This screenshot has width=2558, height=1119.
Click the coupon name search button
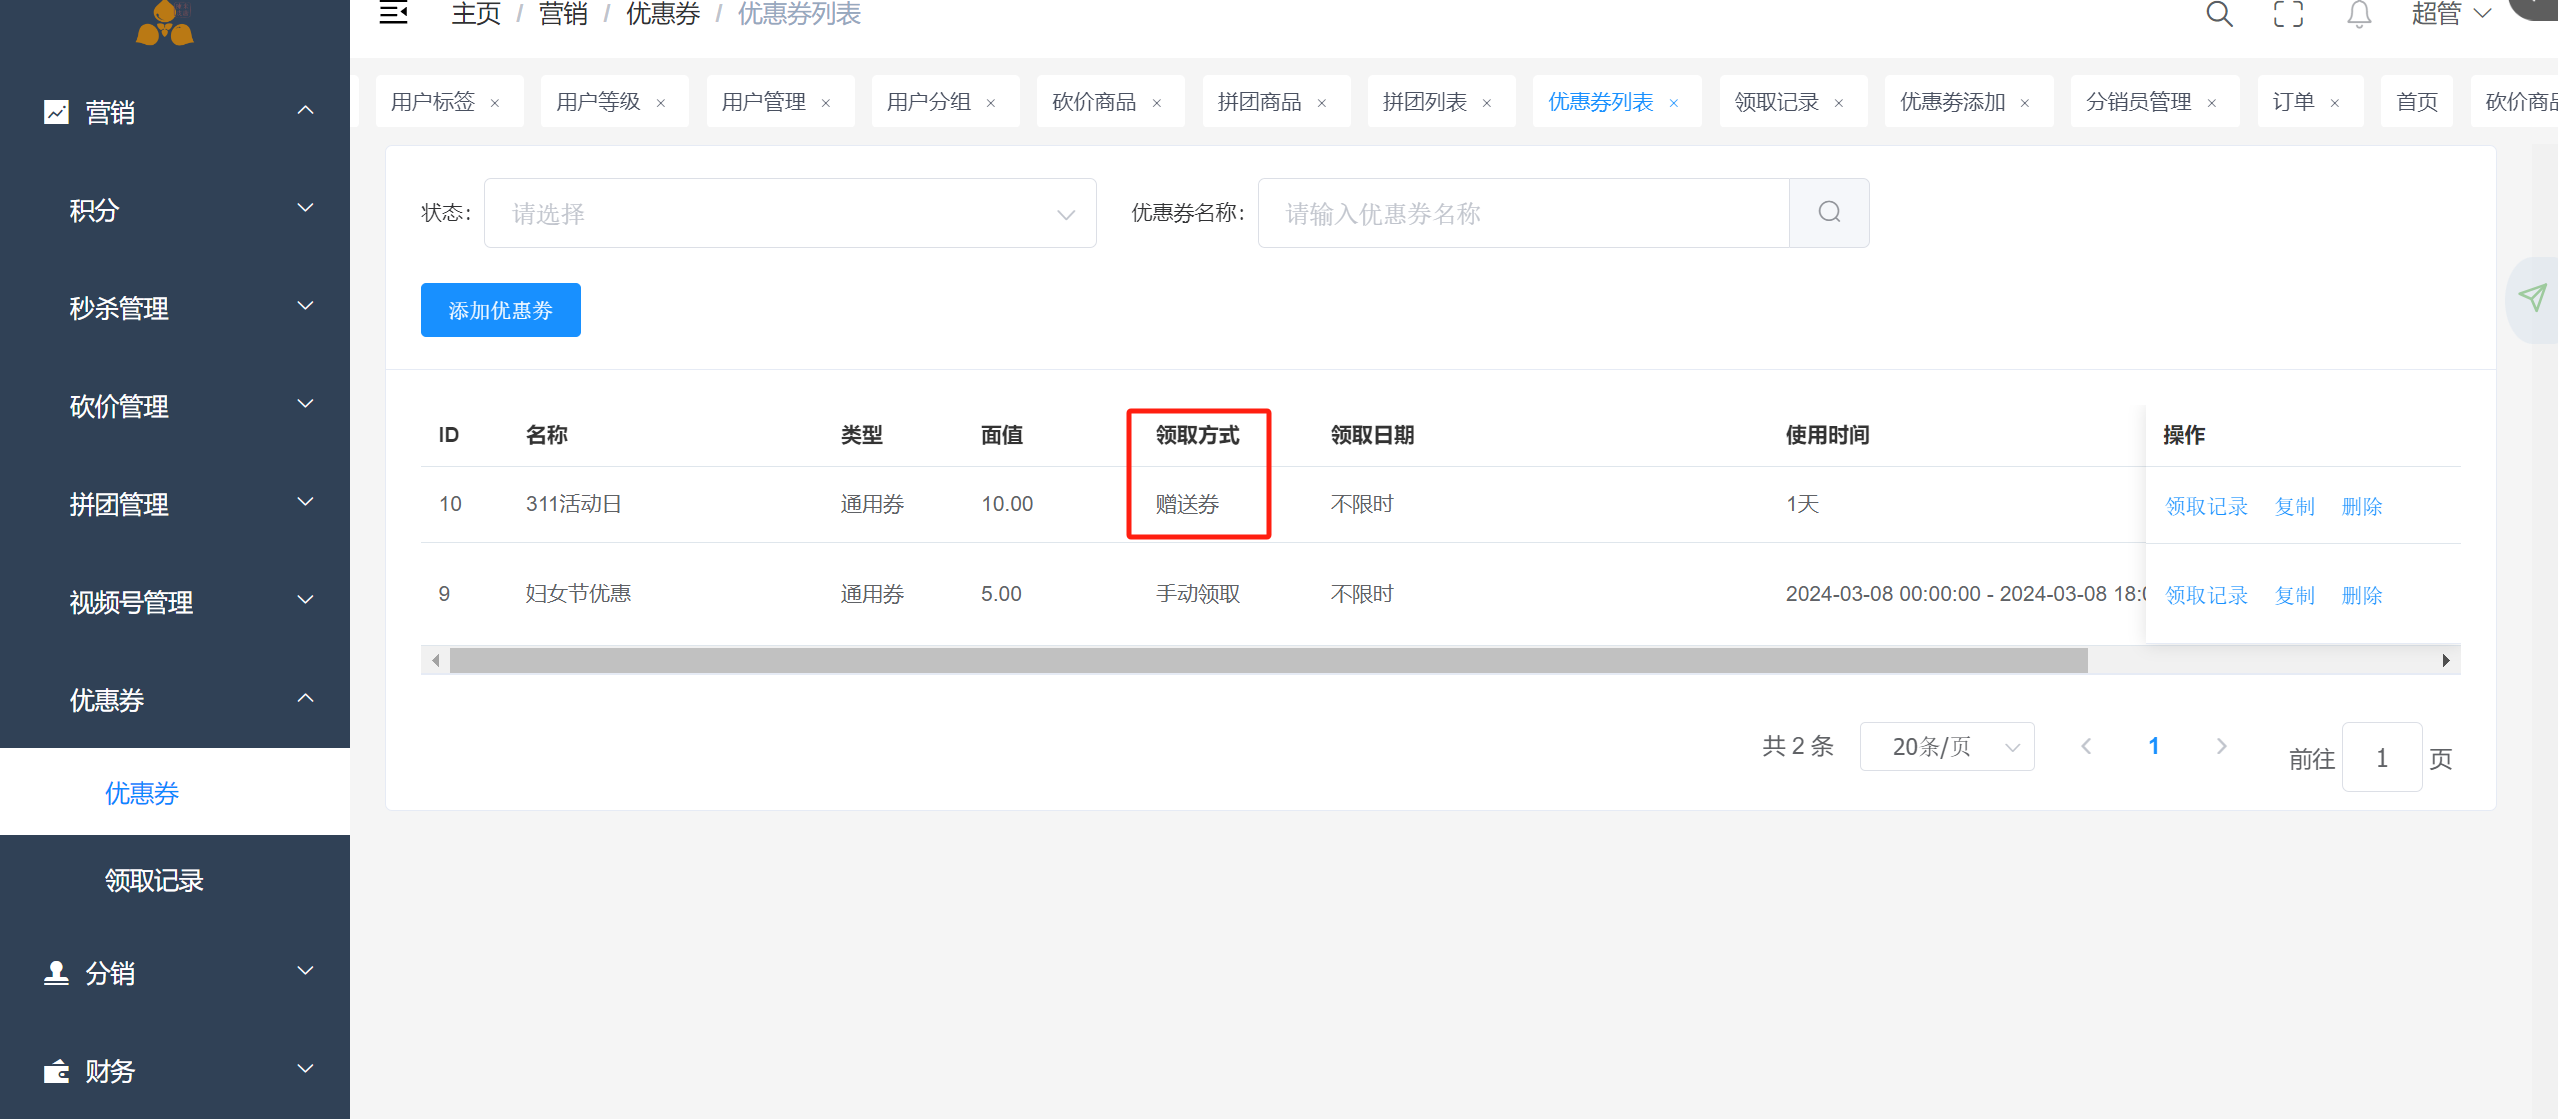point(1829,212)
